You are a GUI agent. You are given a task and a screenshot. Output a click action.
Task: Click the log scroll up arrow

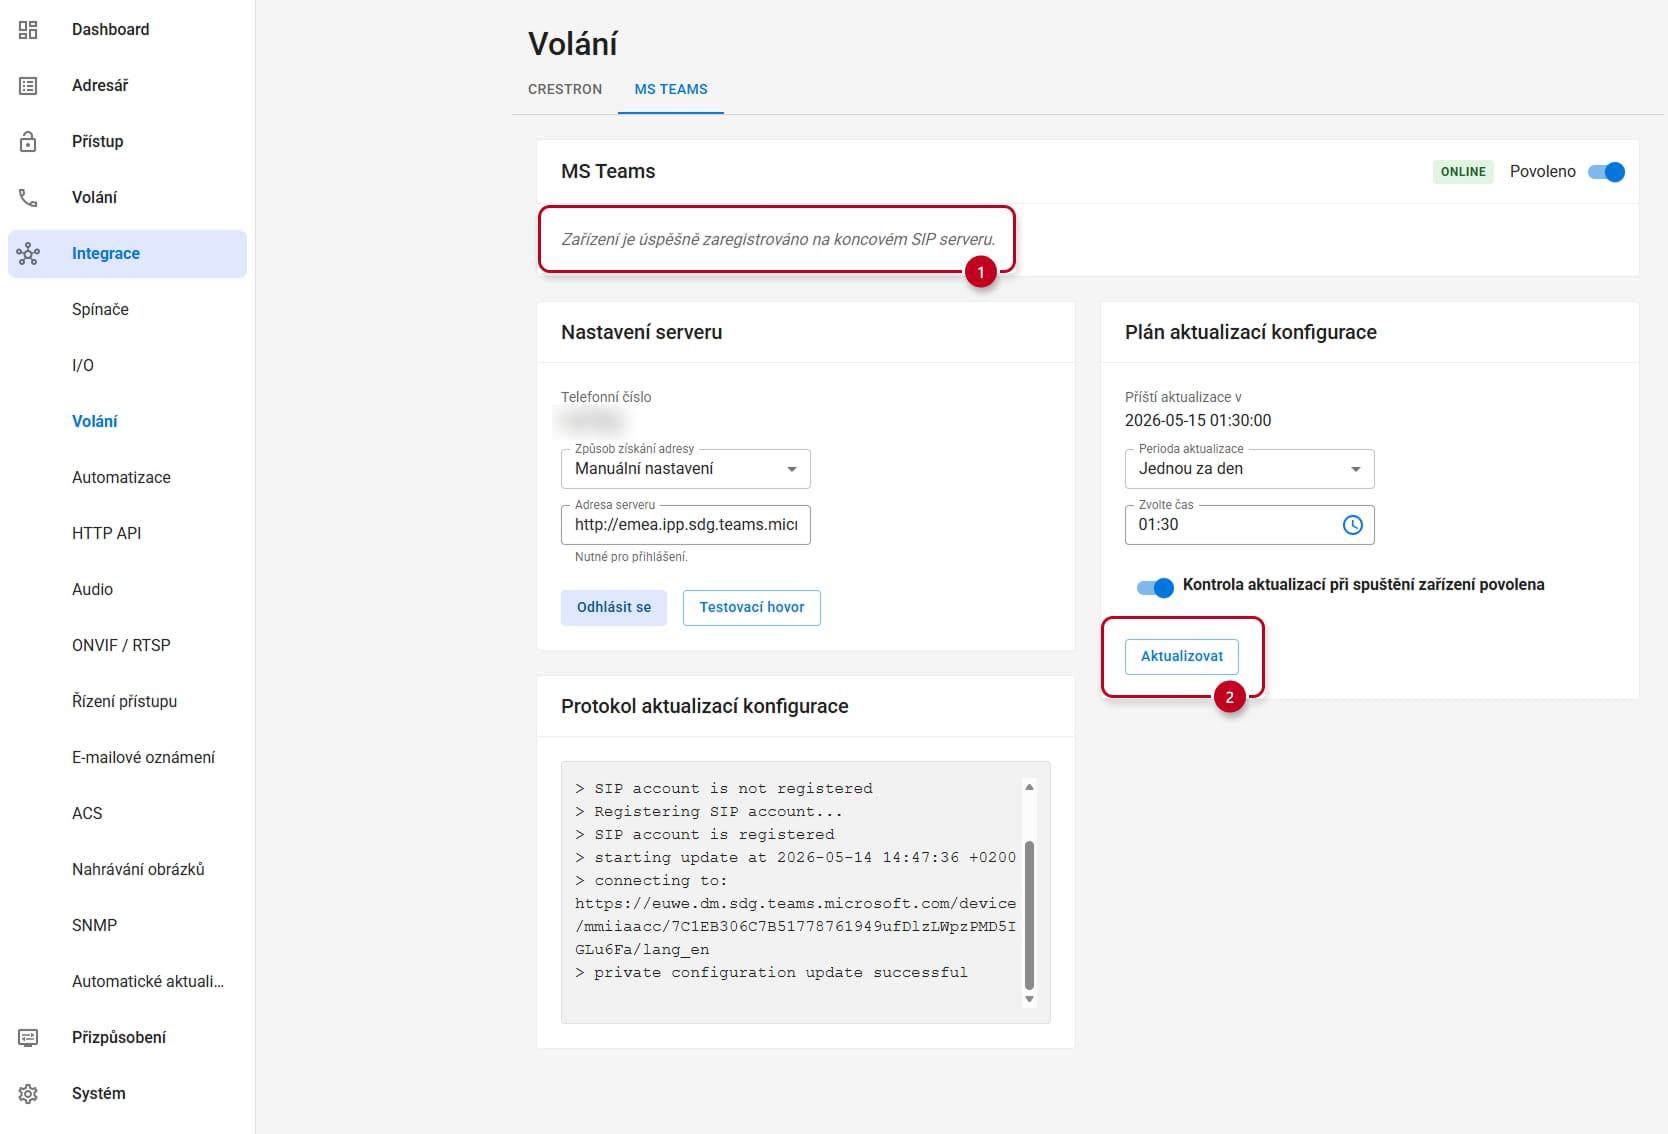(x=1029, y=788)
